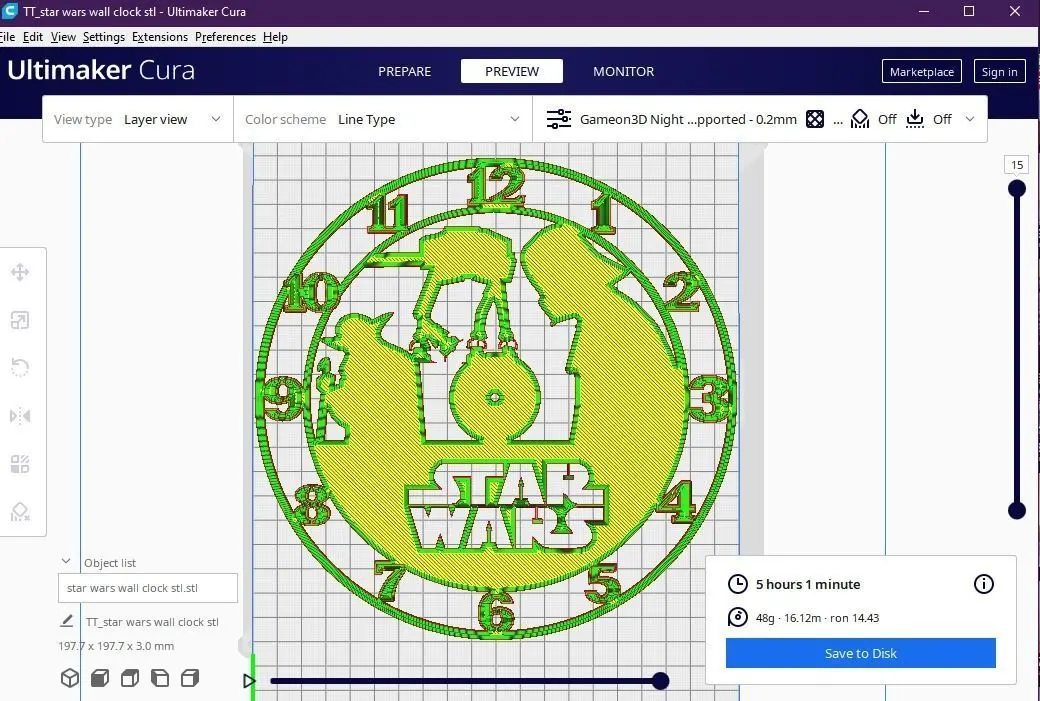Click the support icon showing Off
Viewport: 1040px width, 701px height.
click(860, 119)
